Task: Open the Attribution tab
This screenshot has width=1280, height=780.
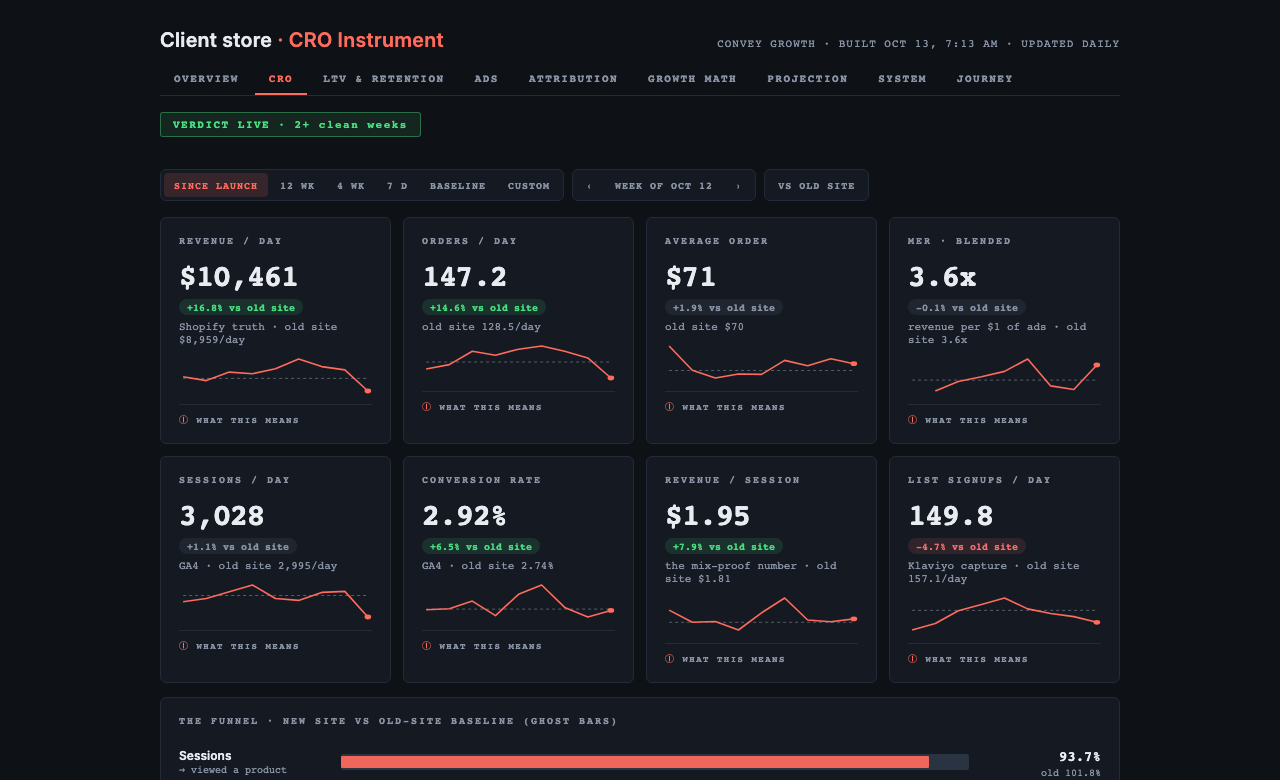Action: pos(573,79)
